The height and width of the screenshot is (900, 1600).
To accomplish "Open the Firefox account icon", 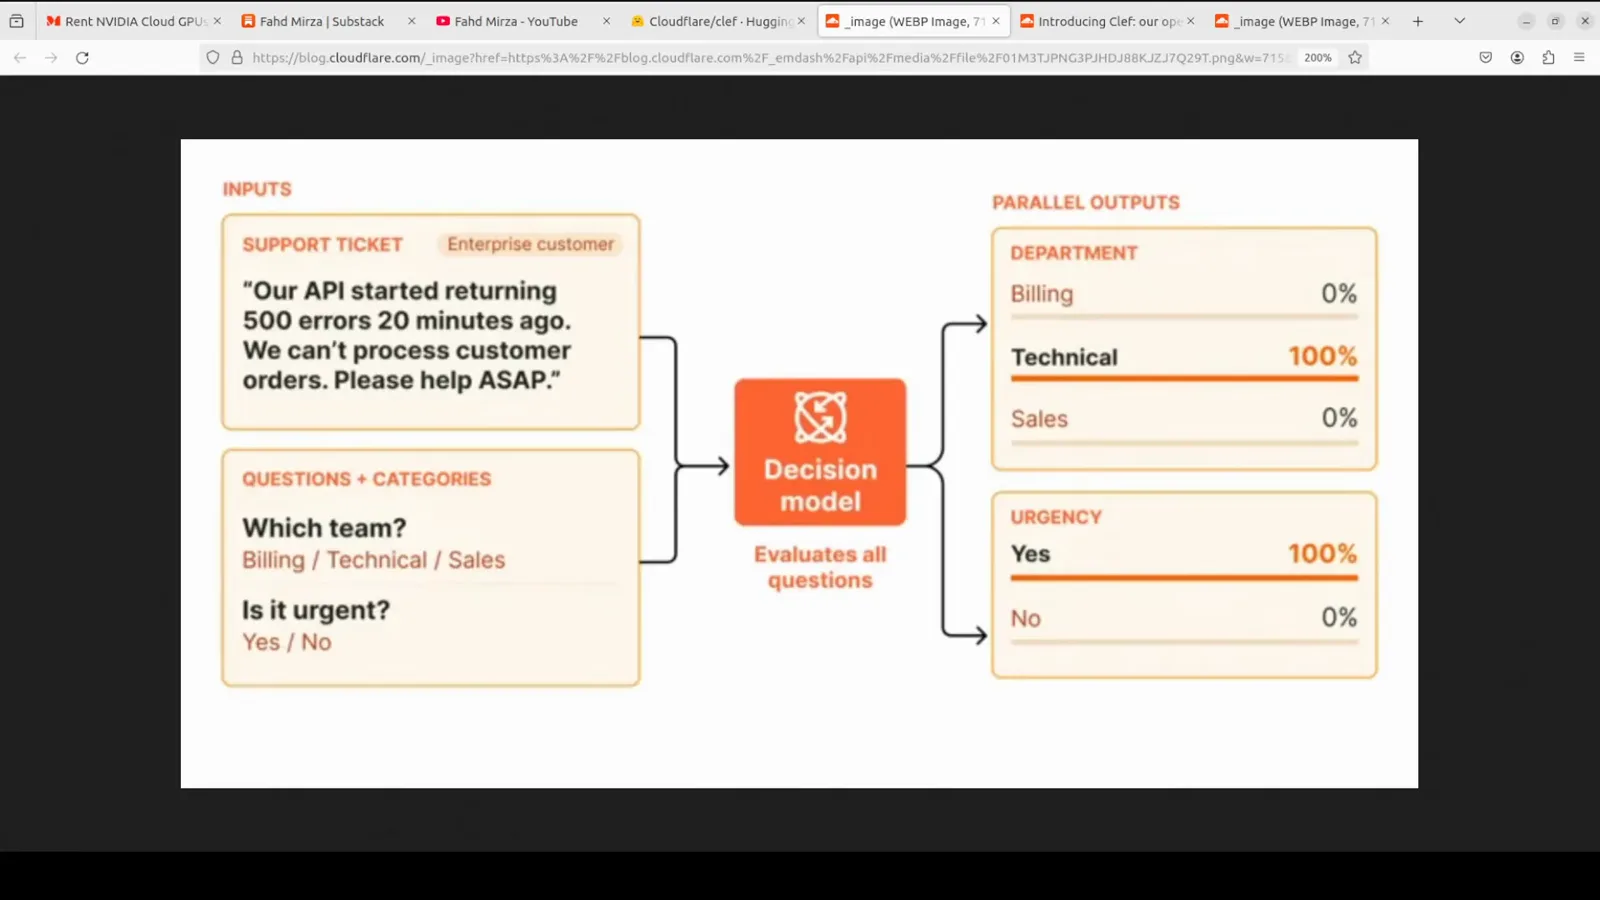I will tap(1517, 58).
